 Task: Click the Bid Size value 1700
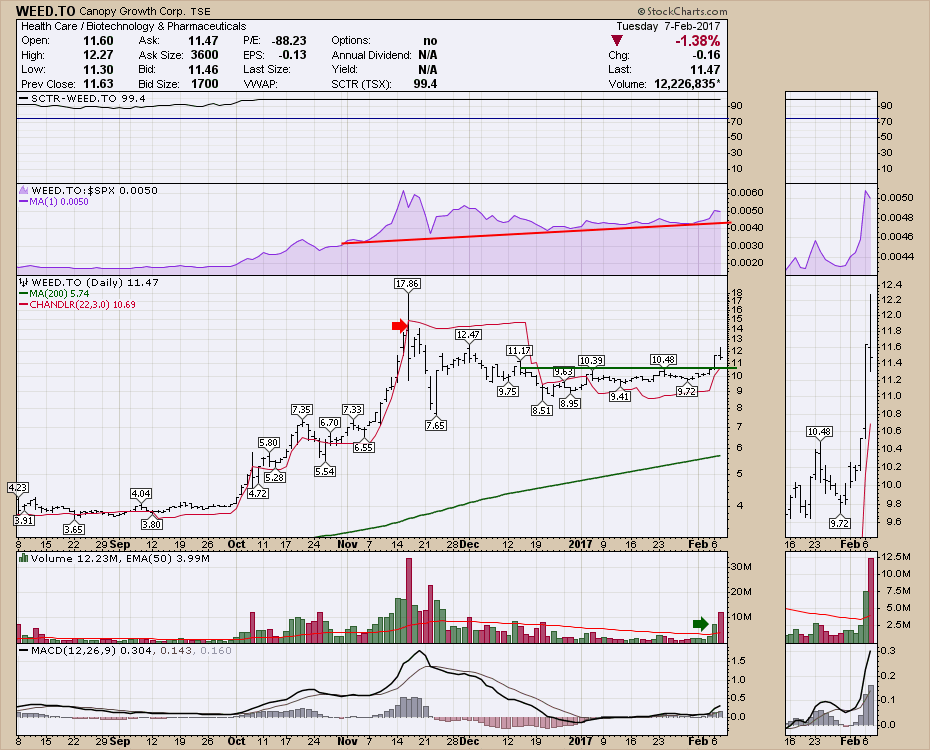pyautogui.click(x=205, y=84)
